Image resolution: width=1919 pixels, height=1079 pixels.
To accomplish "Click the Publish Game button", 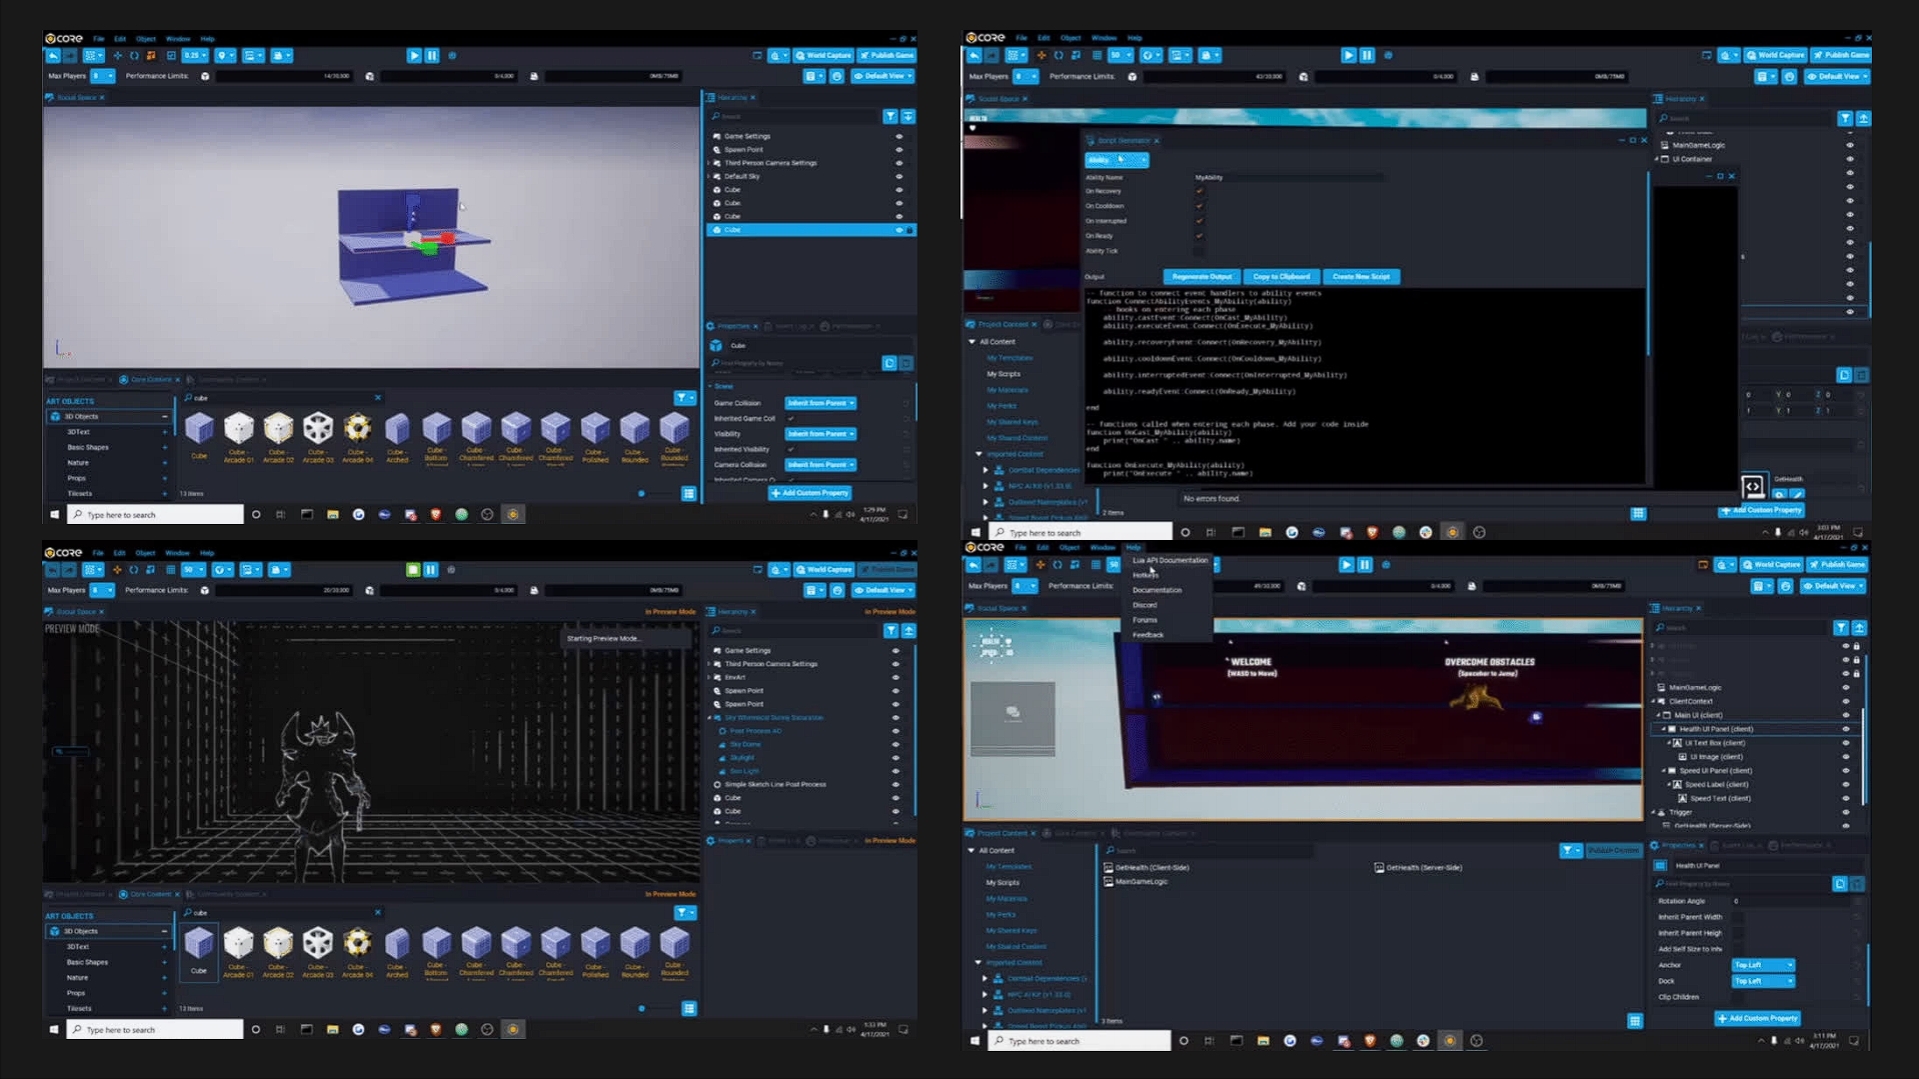I will [x=886, y=56].
